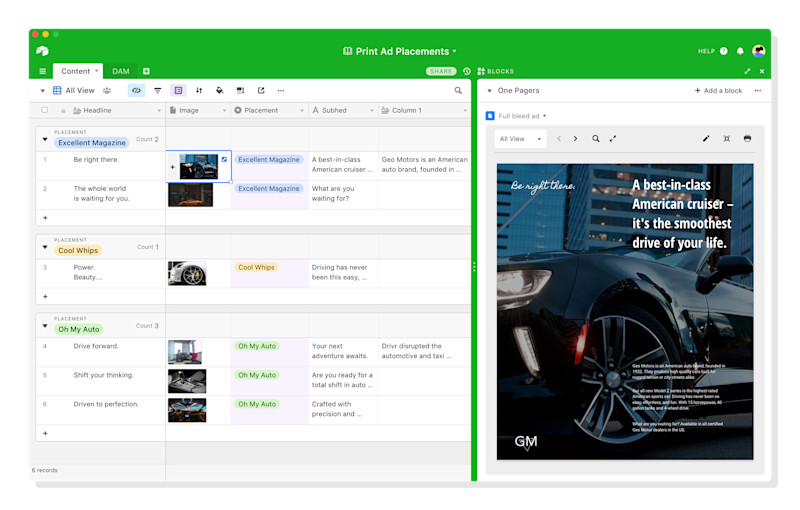
Task: Click the share view export icon
Action: tap(261, 90)
